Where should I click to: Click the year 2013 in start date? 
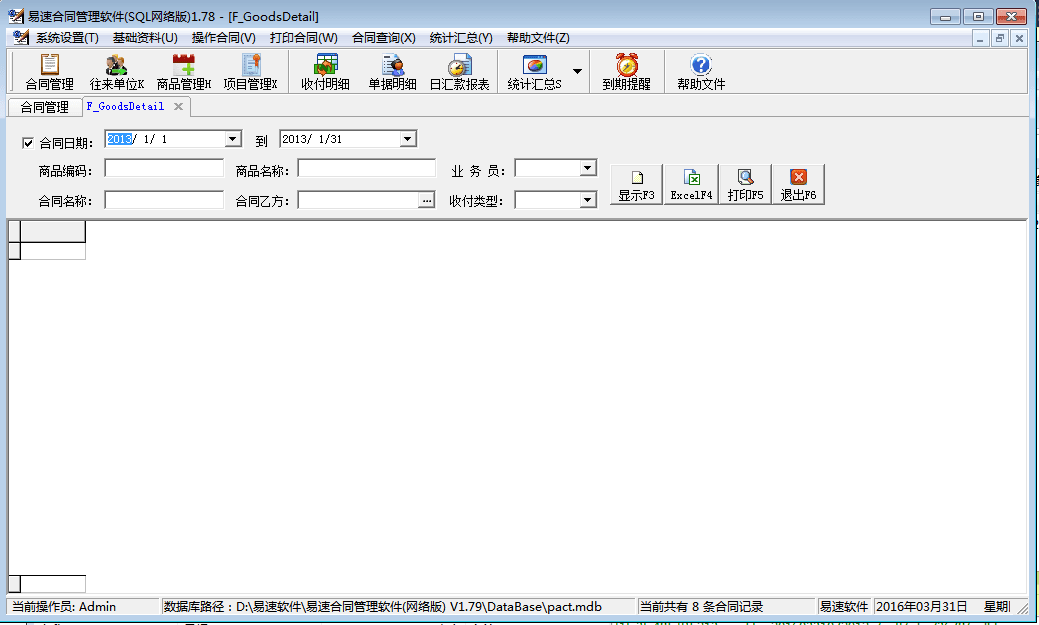tap(119, 139)
